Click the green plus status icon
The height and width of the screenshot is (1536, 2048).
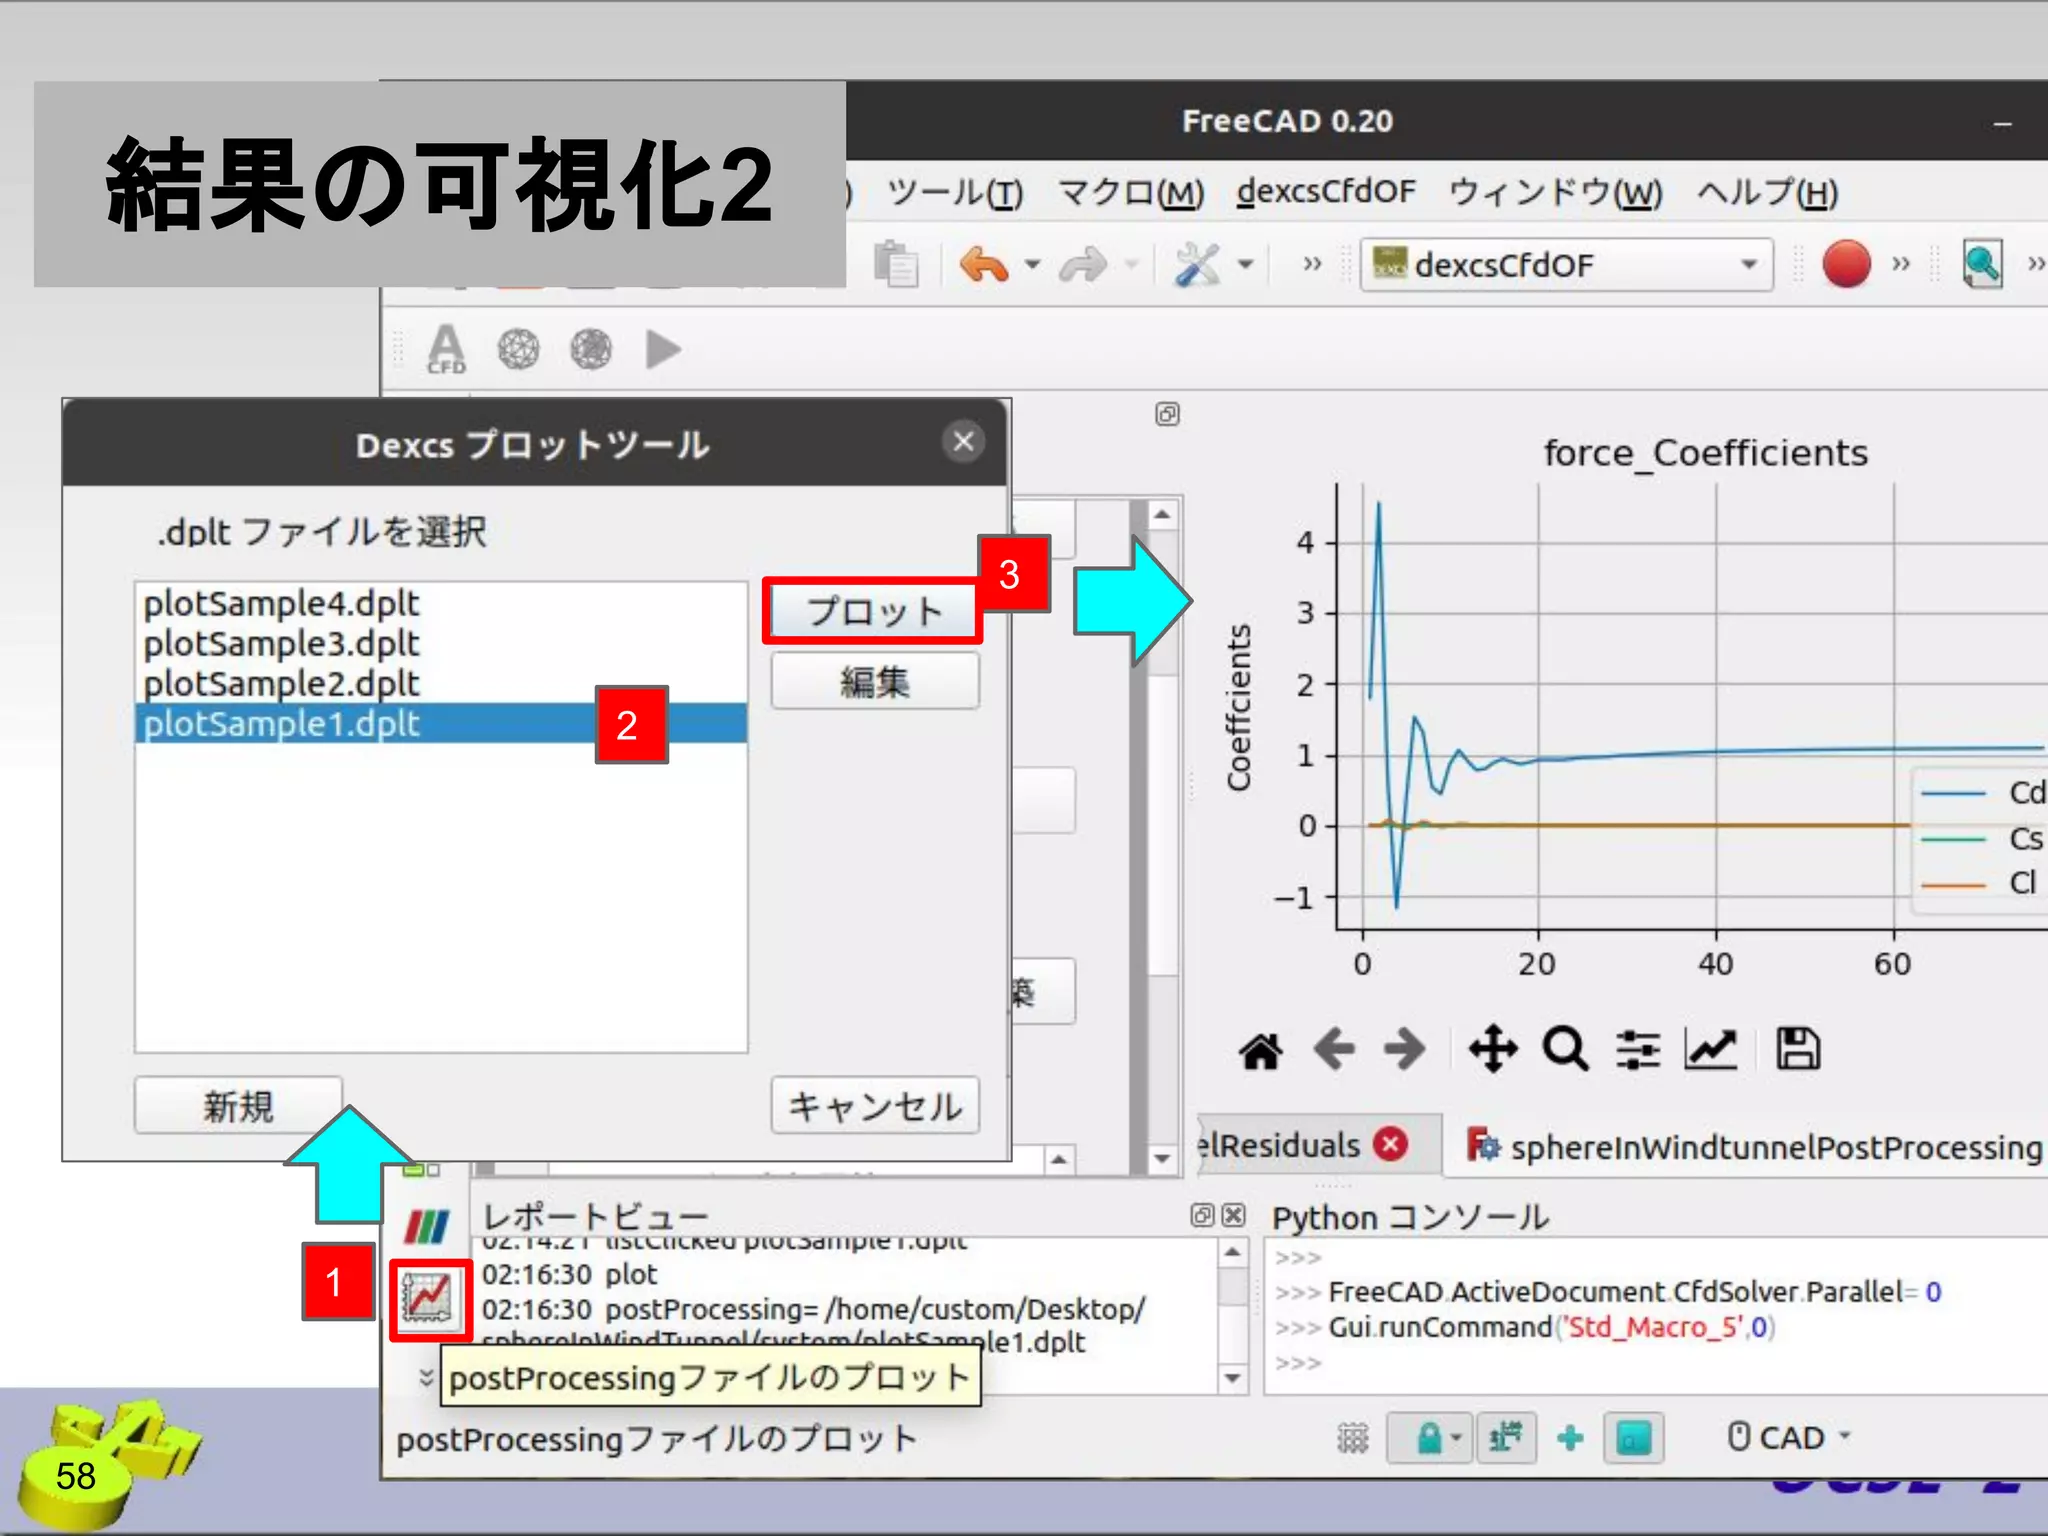pyautogui.click(x=1570, y=1439)
